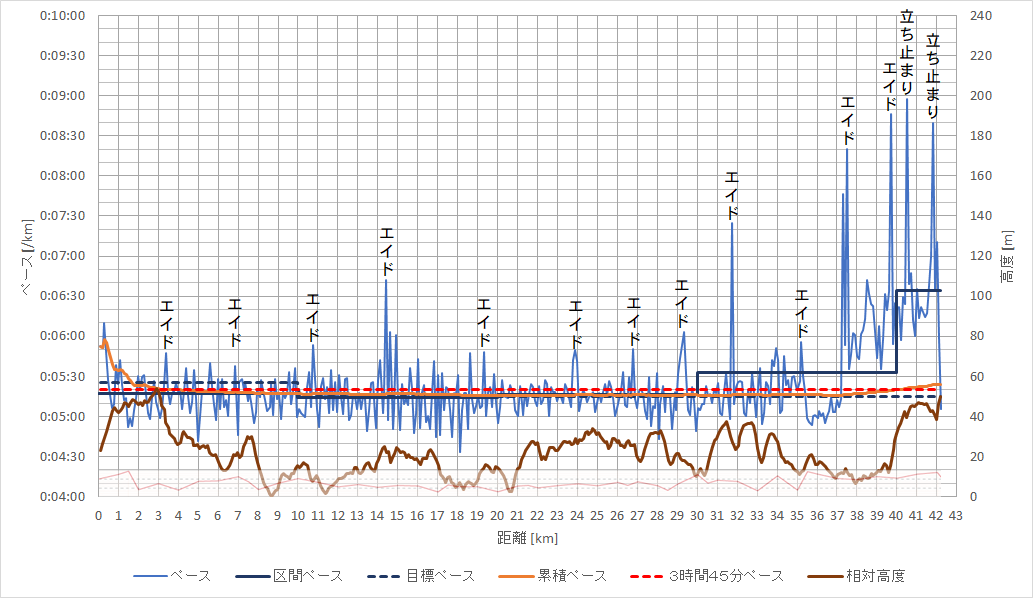Select the 180 altitude tick label
Image resolution: width=1033 pixels, height=598 pixels.
(x=981, y=136)
